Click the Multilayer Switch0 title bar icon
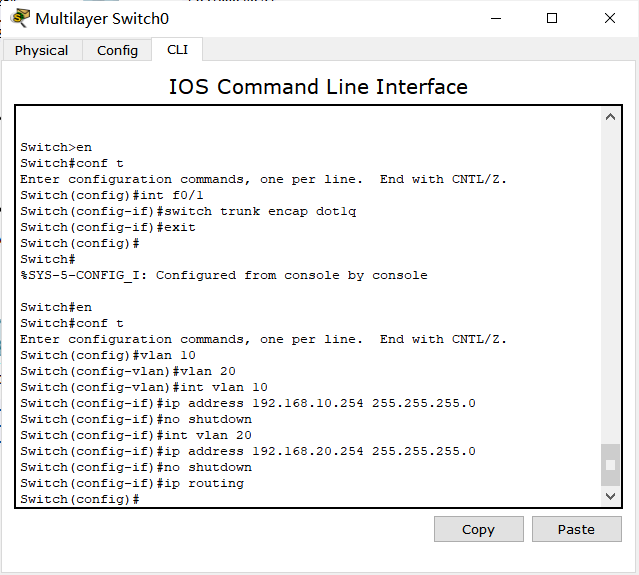The width and height of the screenshot is (639, 575). [x=20, y=18]
